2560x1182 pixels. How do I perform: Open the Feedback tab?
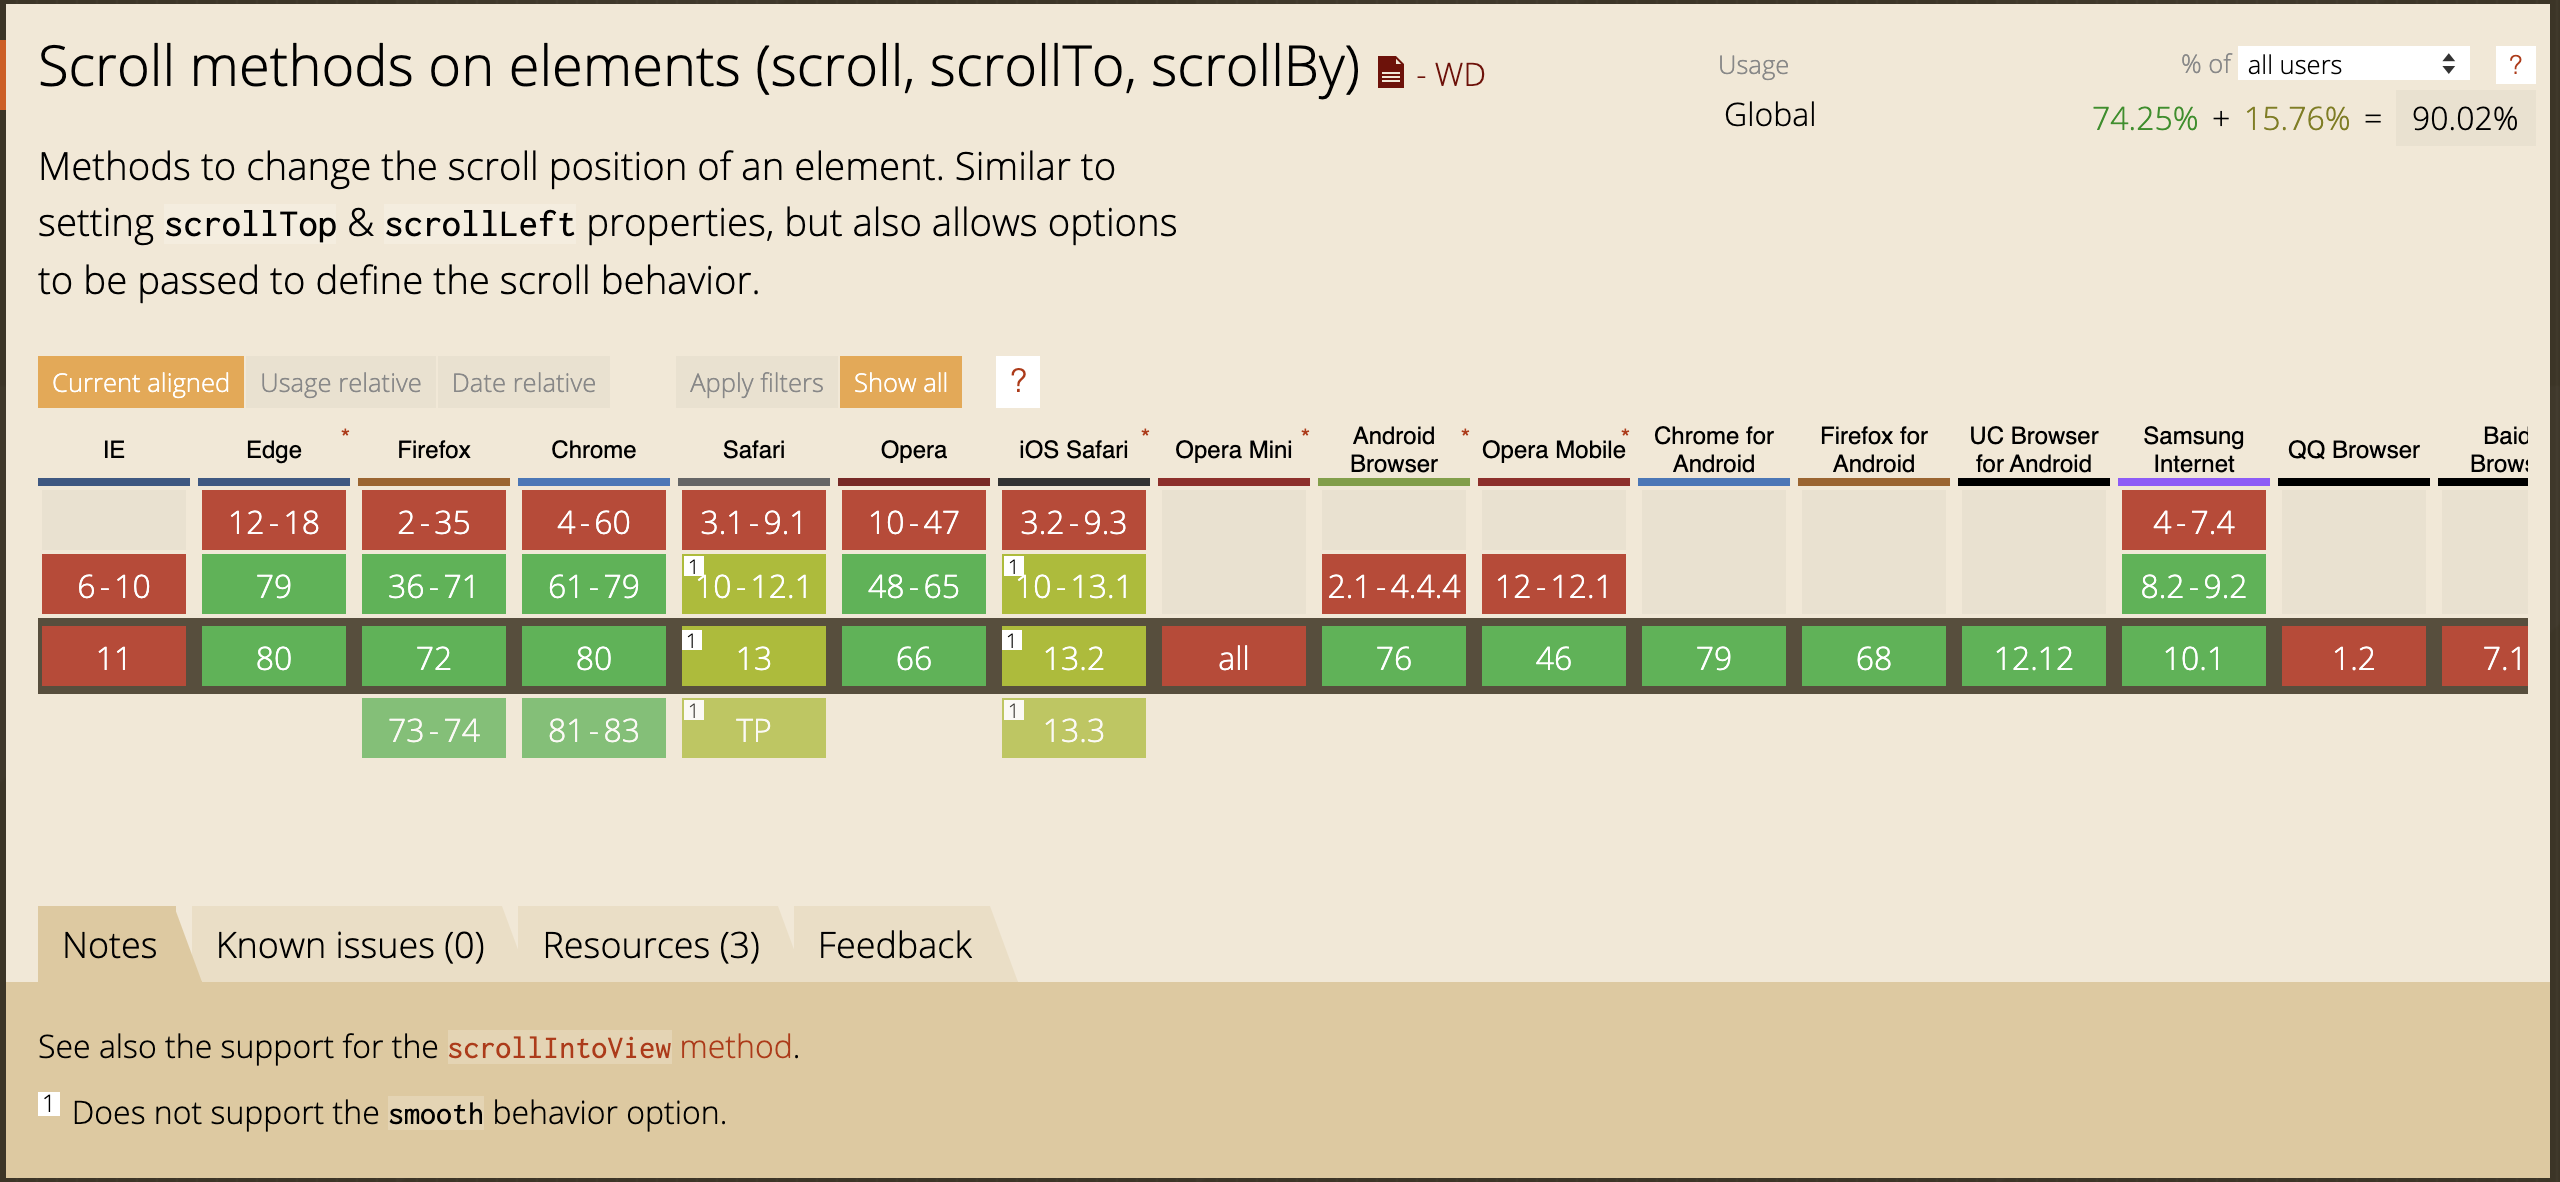pyautogui.click(x=894, y=945)
